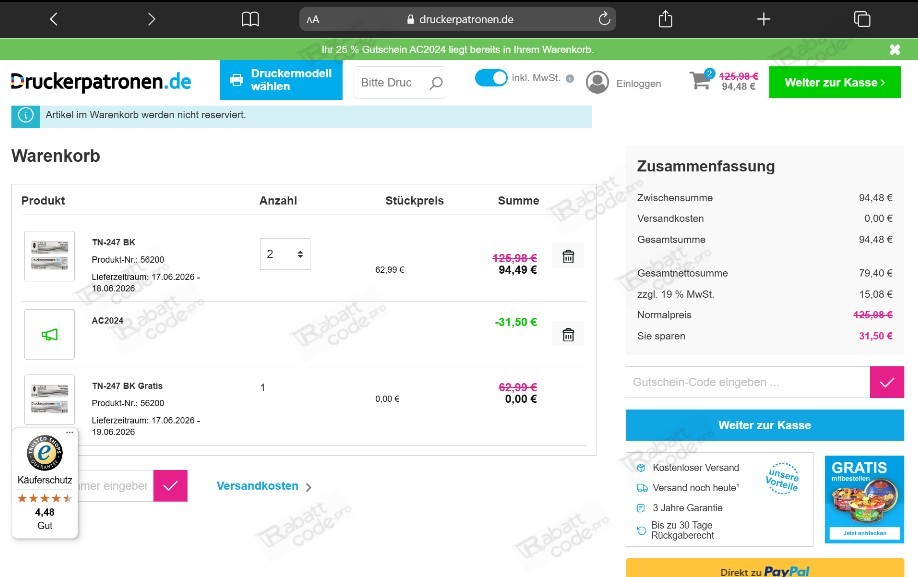Toggle the inkl. MwSt. switch

coord(491,78)
